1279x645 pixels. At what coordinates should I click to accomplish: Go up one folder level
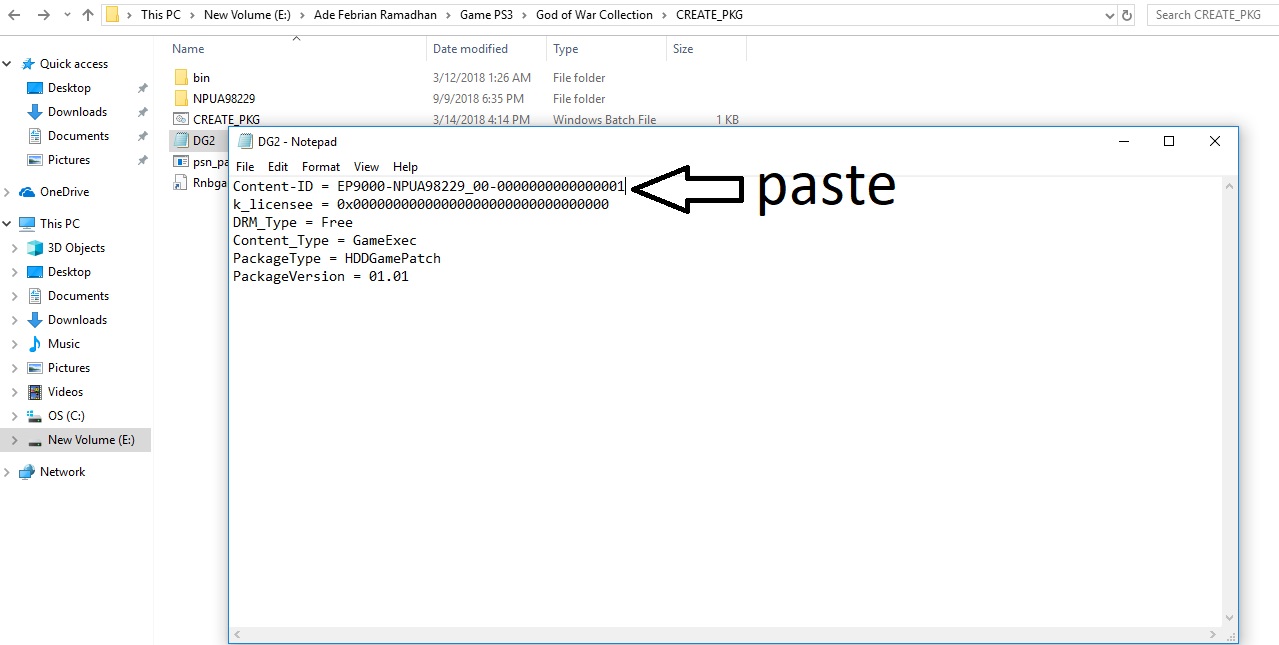88,15
